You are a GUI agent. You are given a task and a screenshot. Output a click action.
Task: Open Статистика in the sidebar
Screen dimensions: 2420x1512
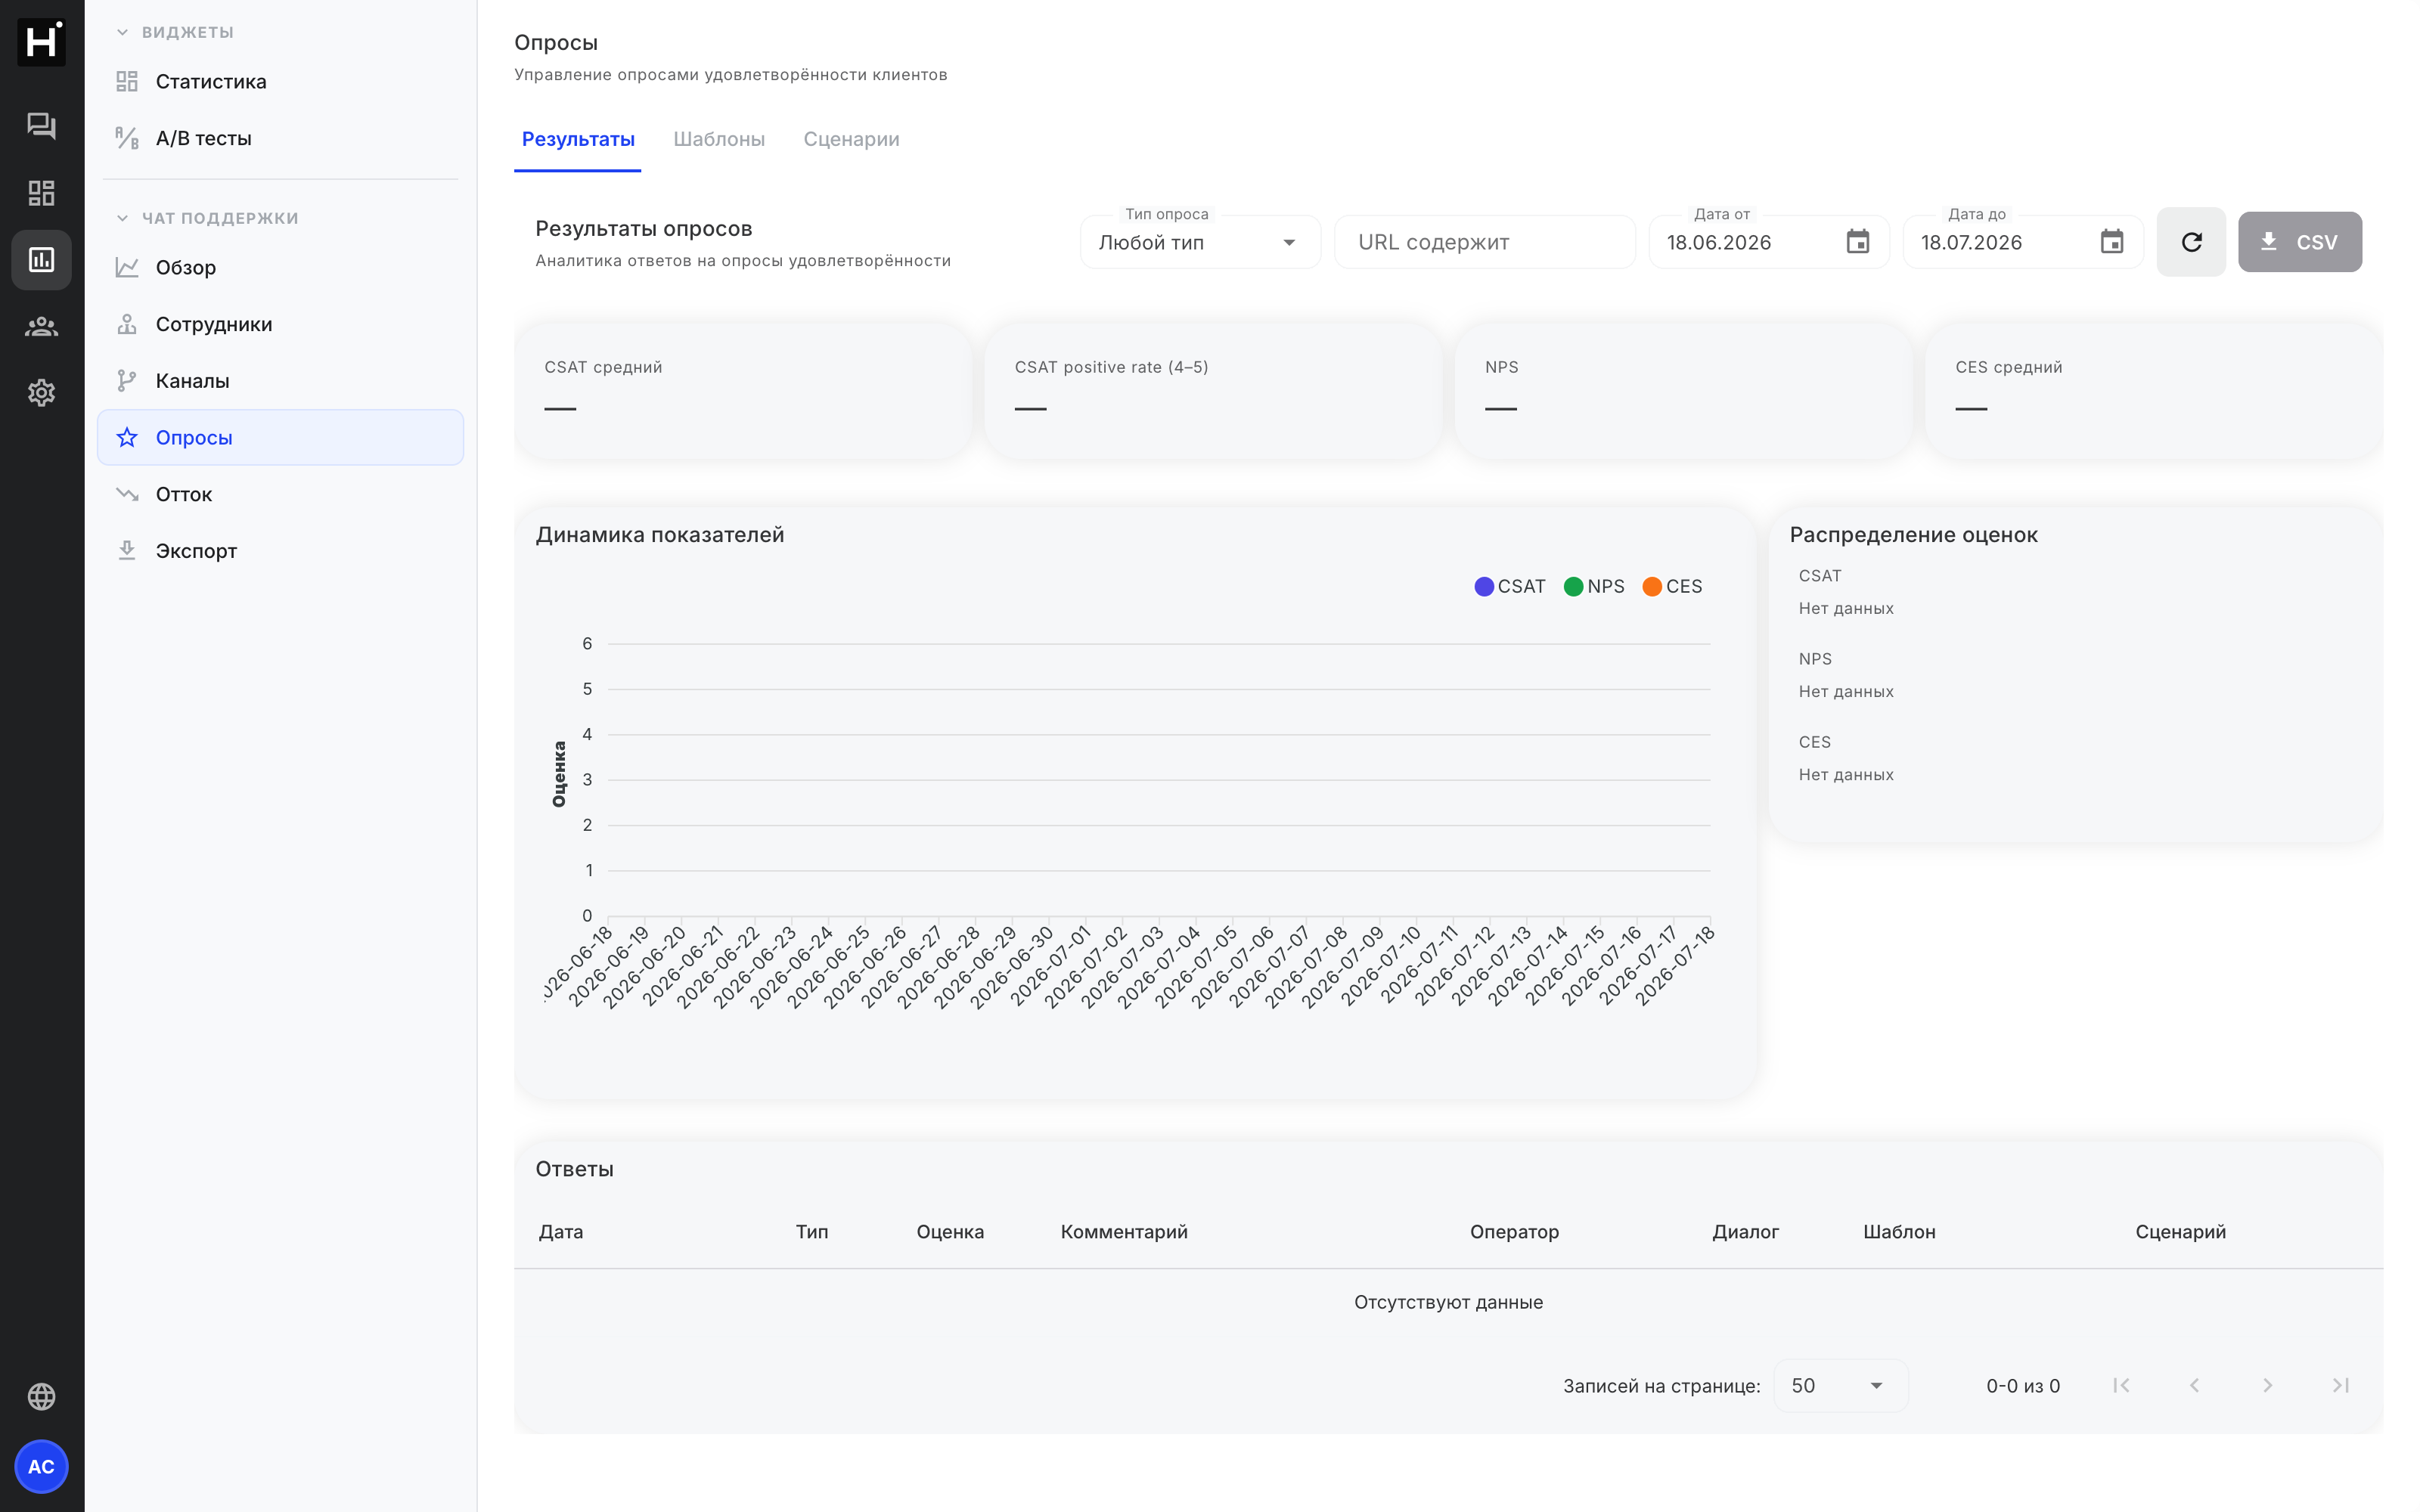coord(280,81)
